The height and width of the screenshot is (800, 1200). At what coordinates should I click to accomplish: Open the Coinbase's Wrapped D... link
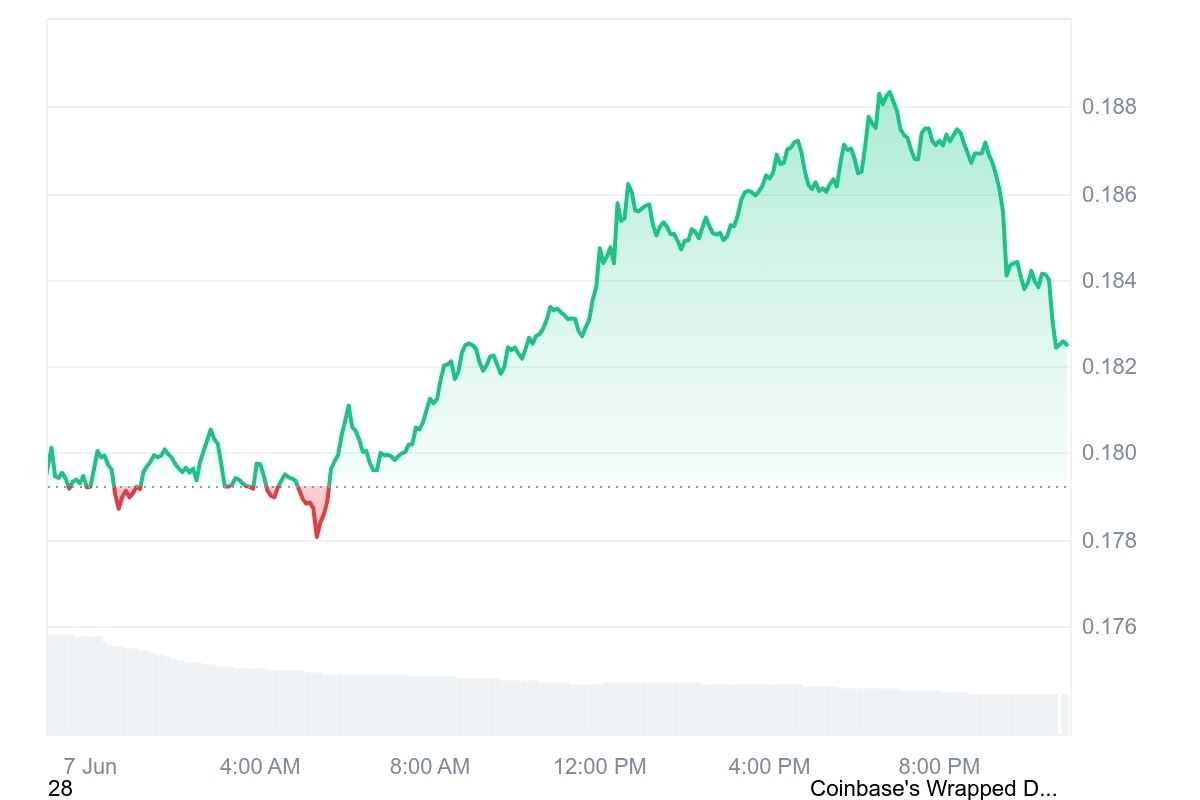tap(933, 789)
